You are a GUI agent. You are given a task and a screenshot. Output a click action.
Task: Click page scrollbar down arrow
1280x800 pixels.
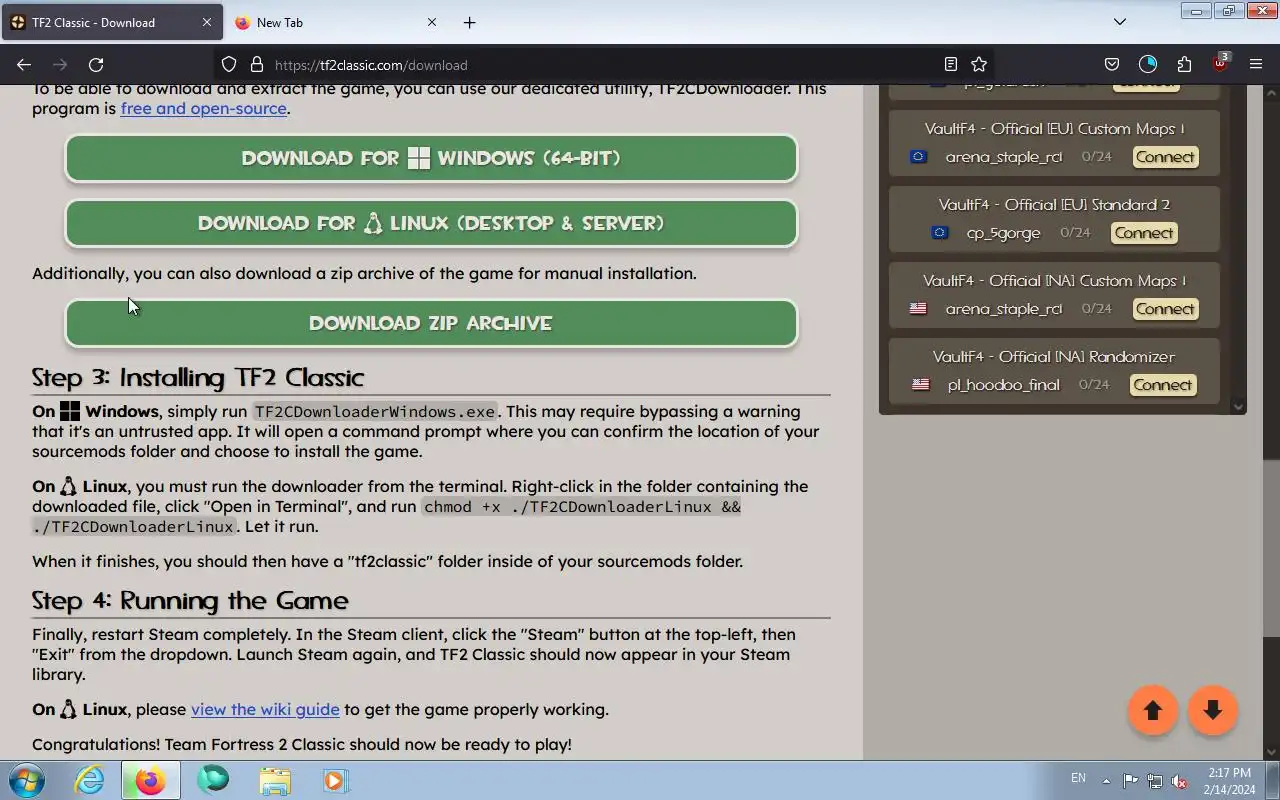(x=1271, y=752)
